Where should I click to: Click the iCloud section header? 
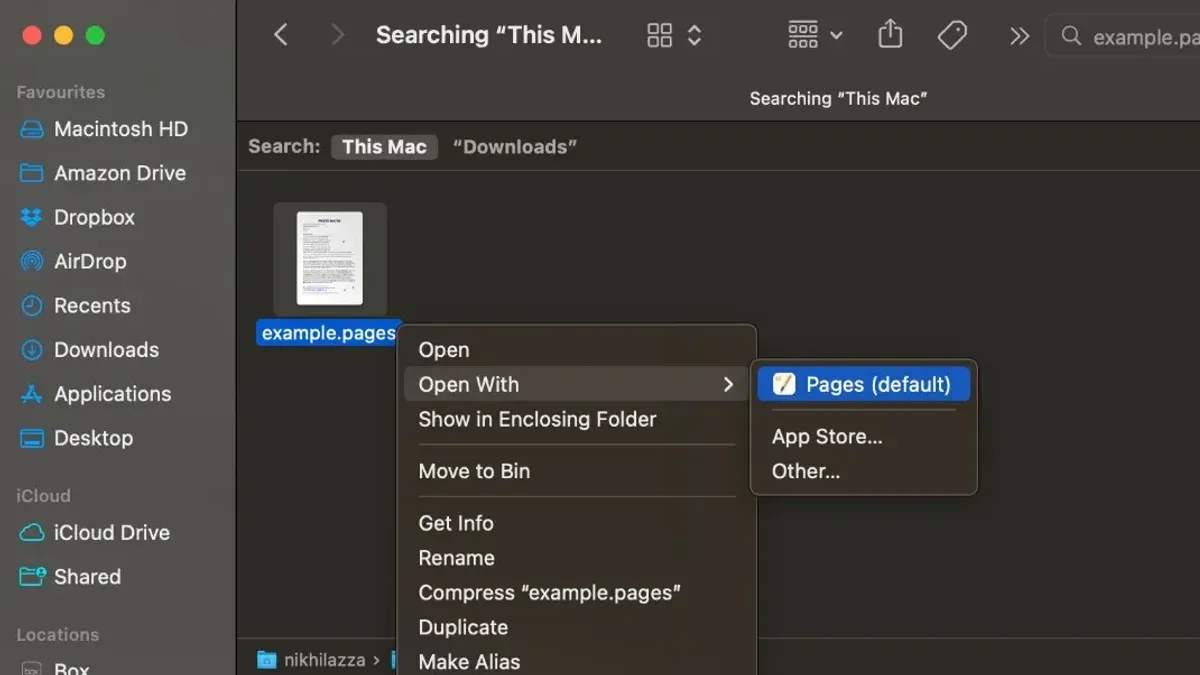click(x=43, y=495)
